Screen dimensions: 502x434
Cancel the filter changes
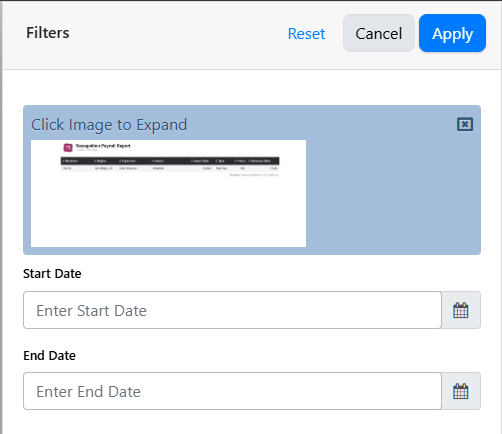(379, 33)
